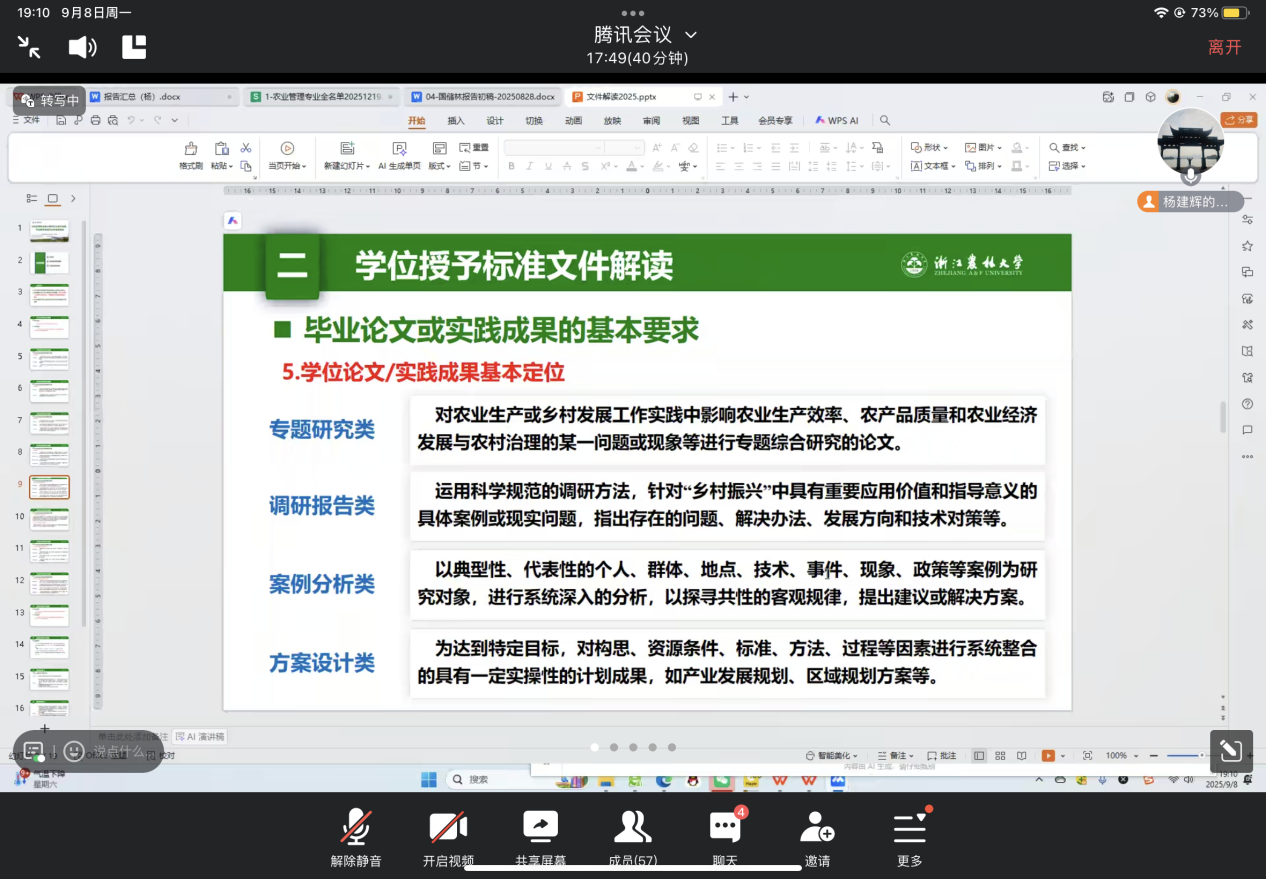This screenshot has height=879, width=1266.
Task: Switch the meeting layout view icon
Action: point(134,47)
